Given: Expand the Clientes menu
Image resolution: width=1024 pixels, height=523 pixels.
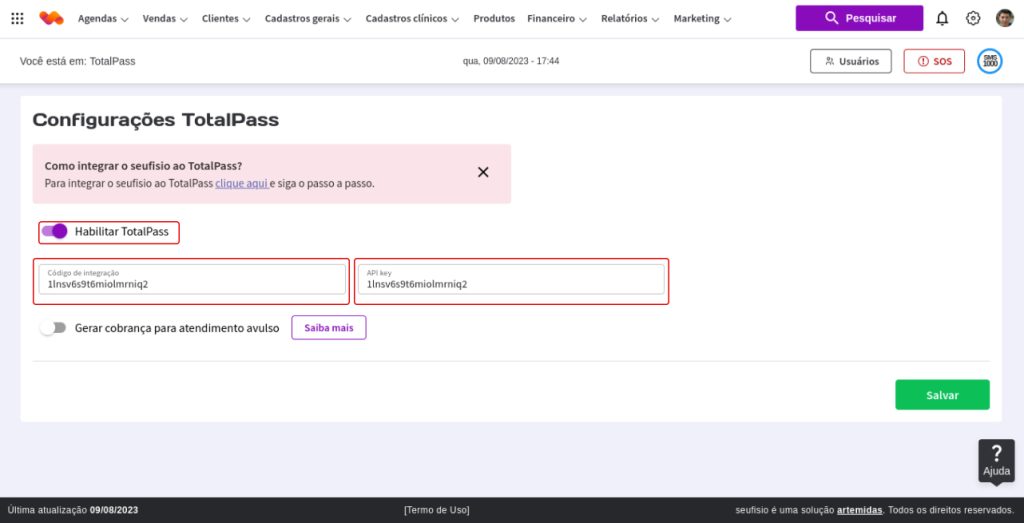Looking at the screenshot, I should [226, 19].
